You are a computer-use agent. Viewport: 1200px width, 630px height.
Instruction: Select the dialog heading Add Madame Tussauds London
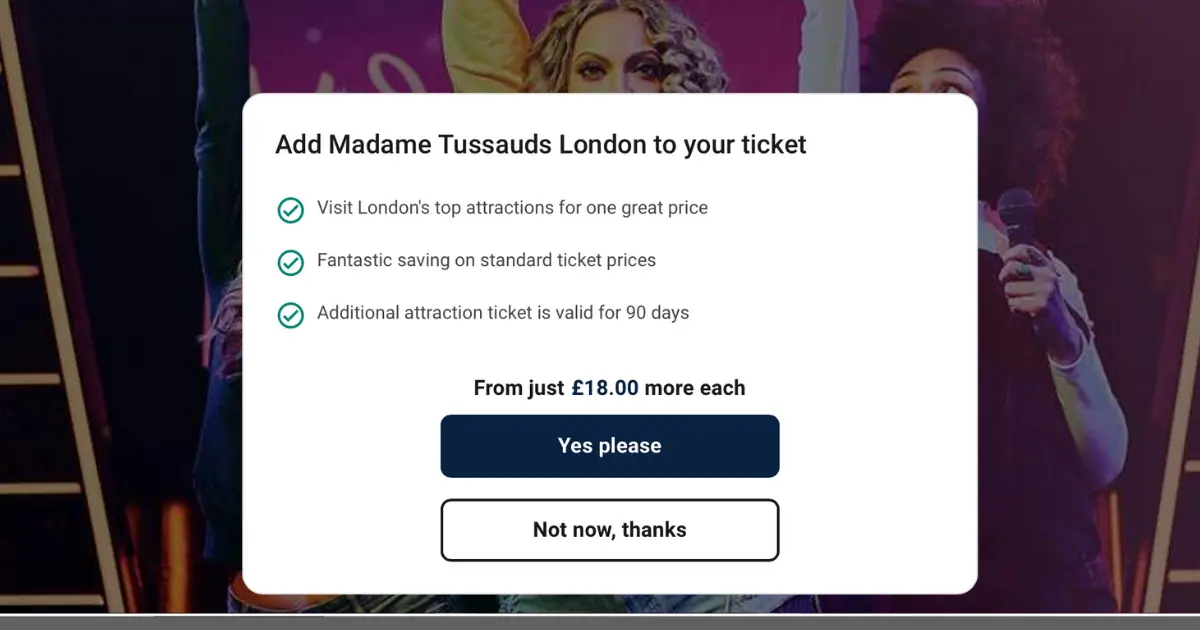(x=541, y=145)
